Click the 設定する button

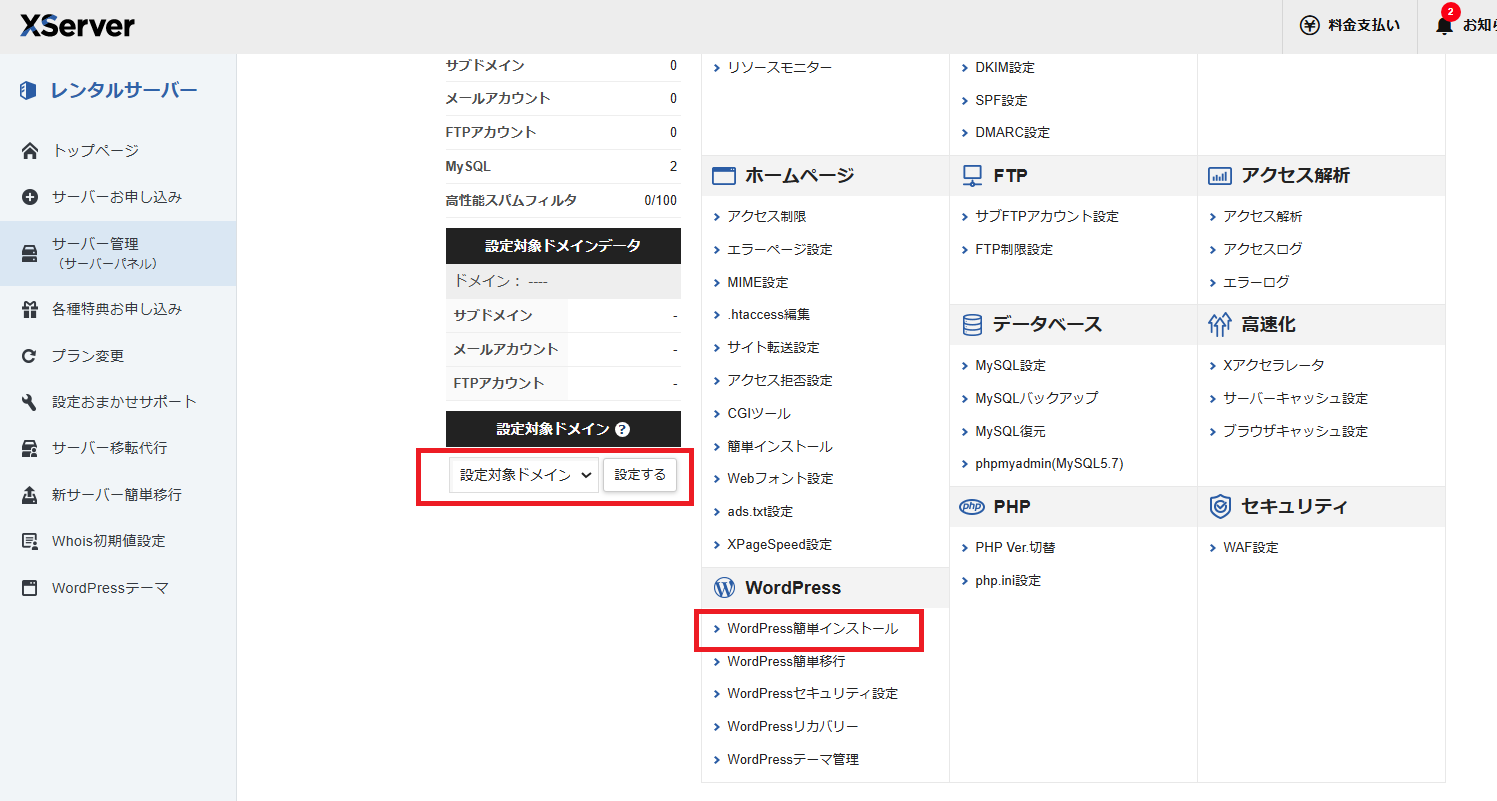(640, 475)
